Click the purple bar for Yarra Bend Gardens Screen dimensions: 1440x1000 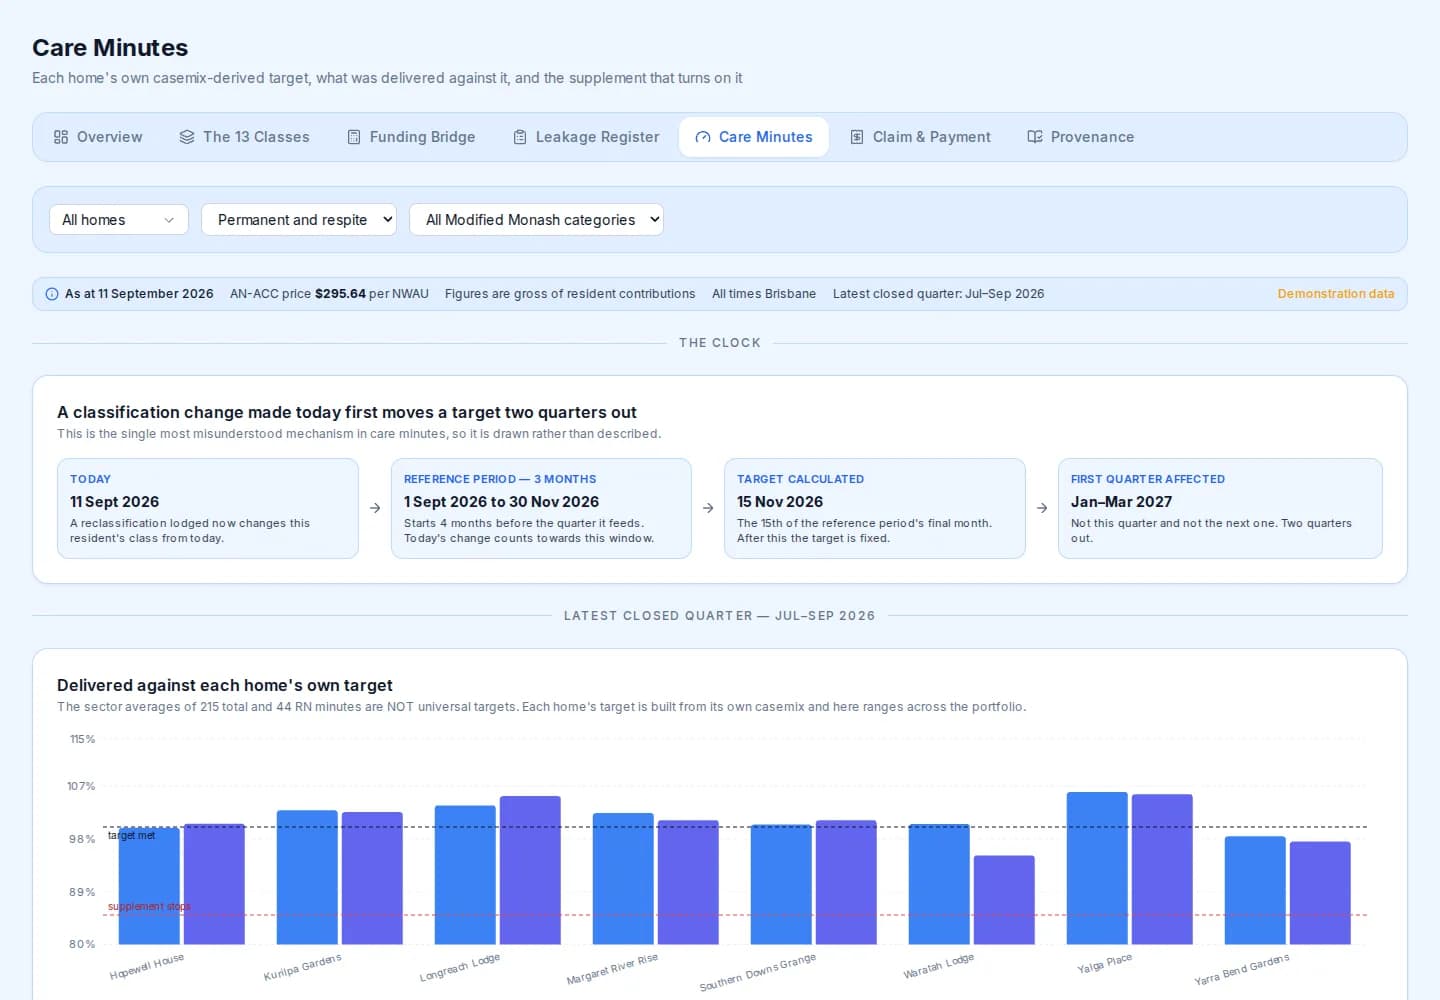coord(1320,893)
